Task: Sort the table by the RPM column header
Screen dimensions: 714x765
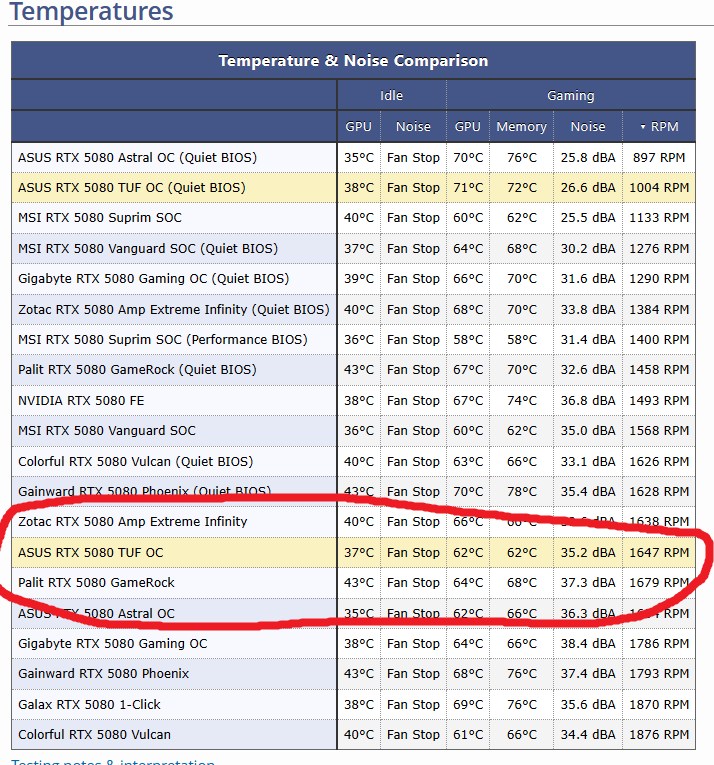Action: pos(659,127)
